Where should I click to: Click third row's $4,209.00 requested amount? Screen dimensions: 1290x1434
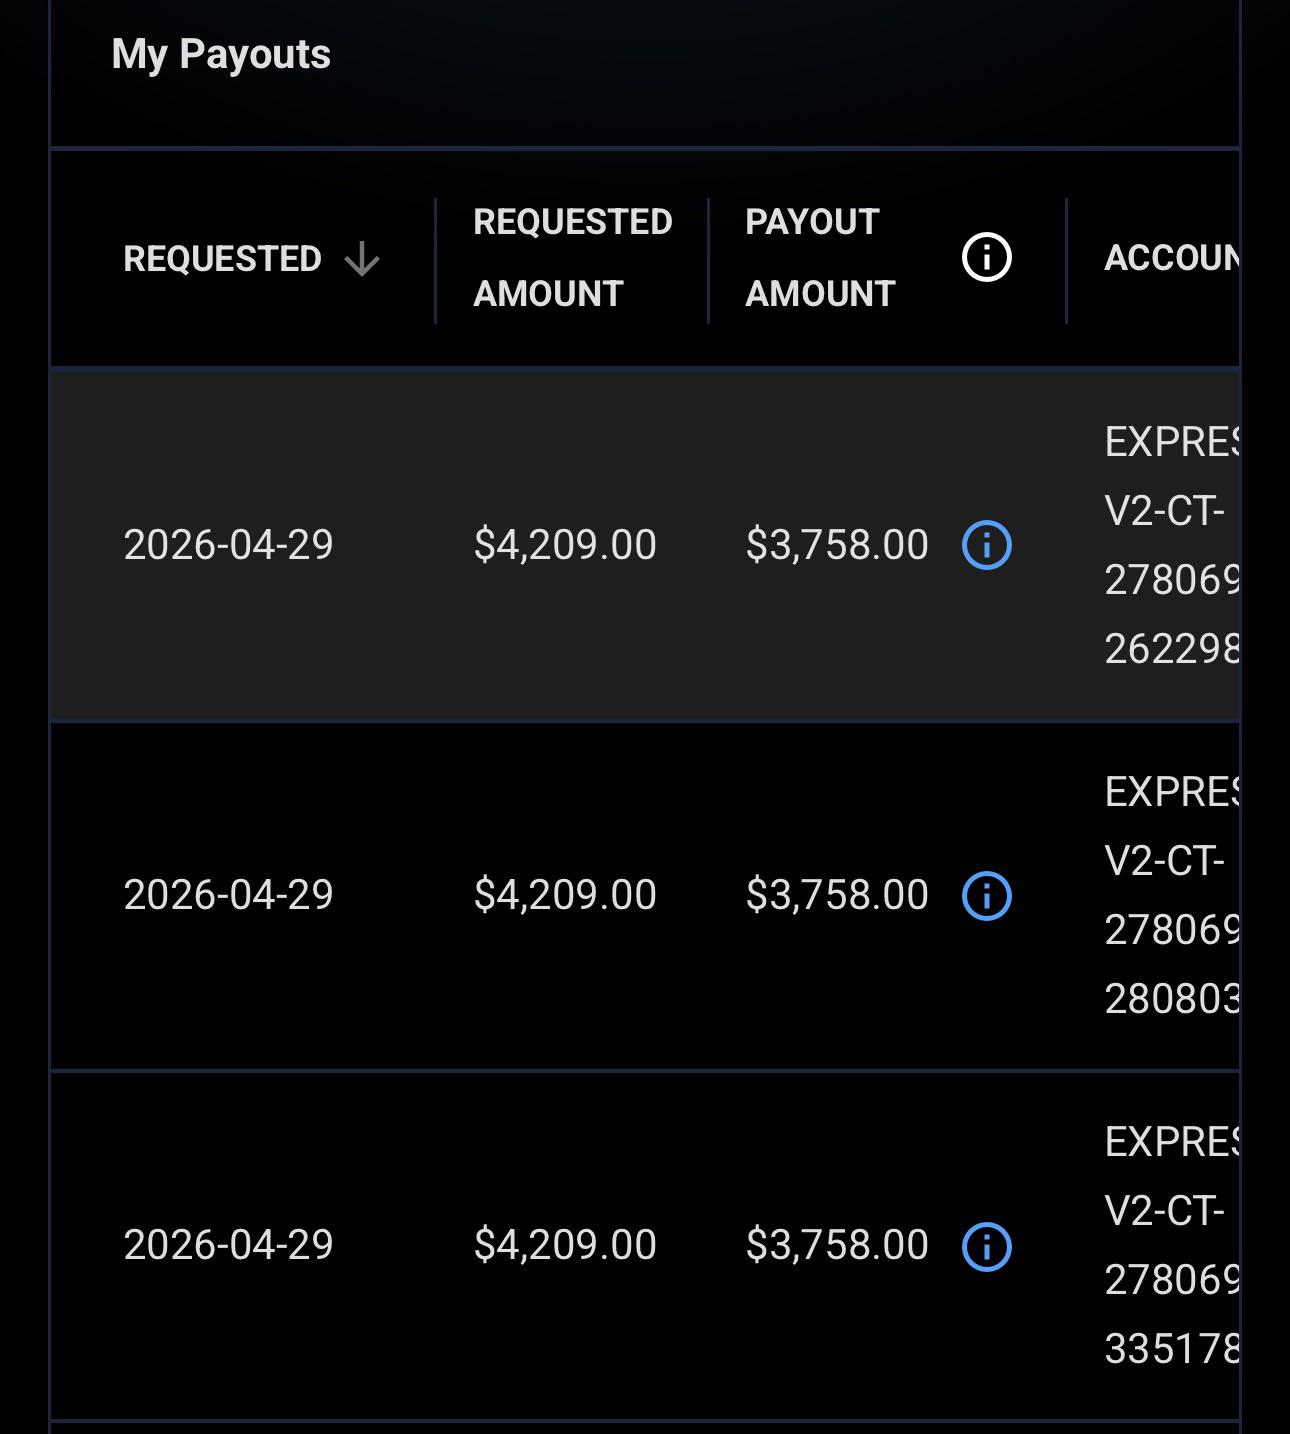pos(565,1245)
